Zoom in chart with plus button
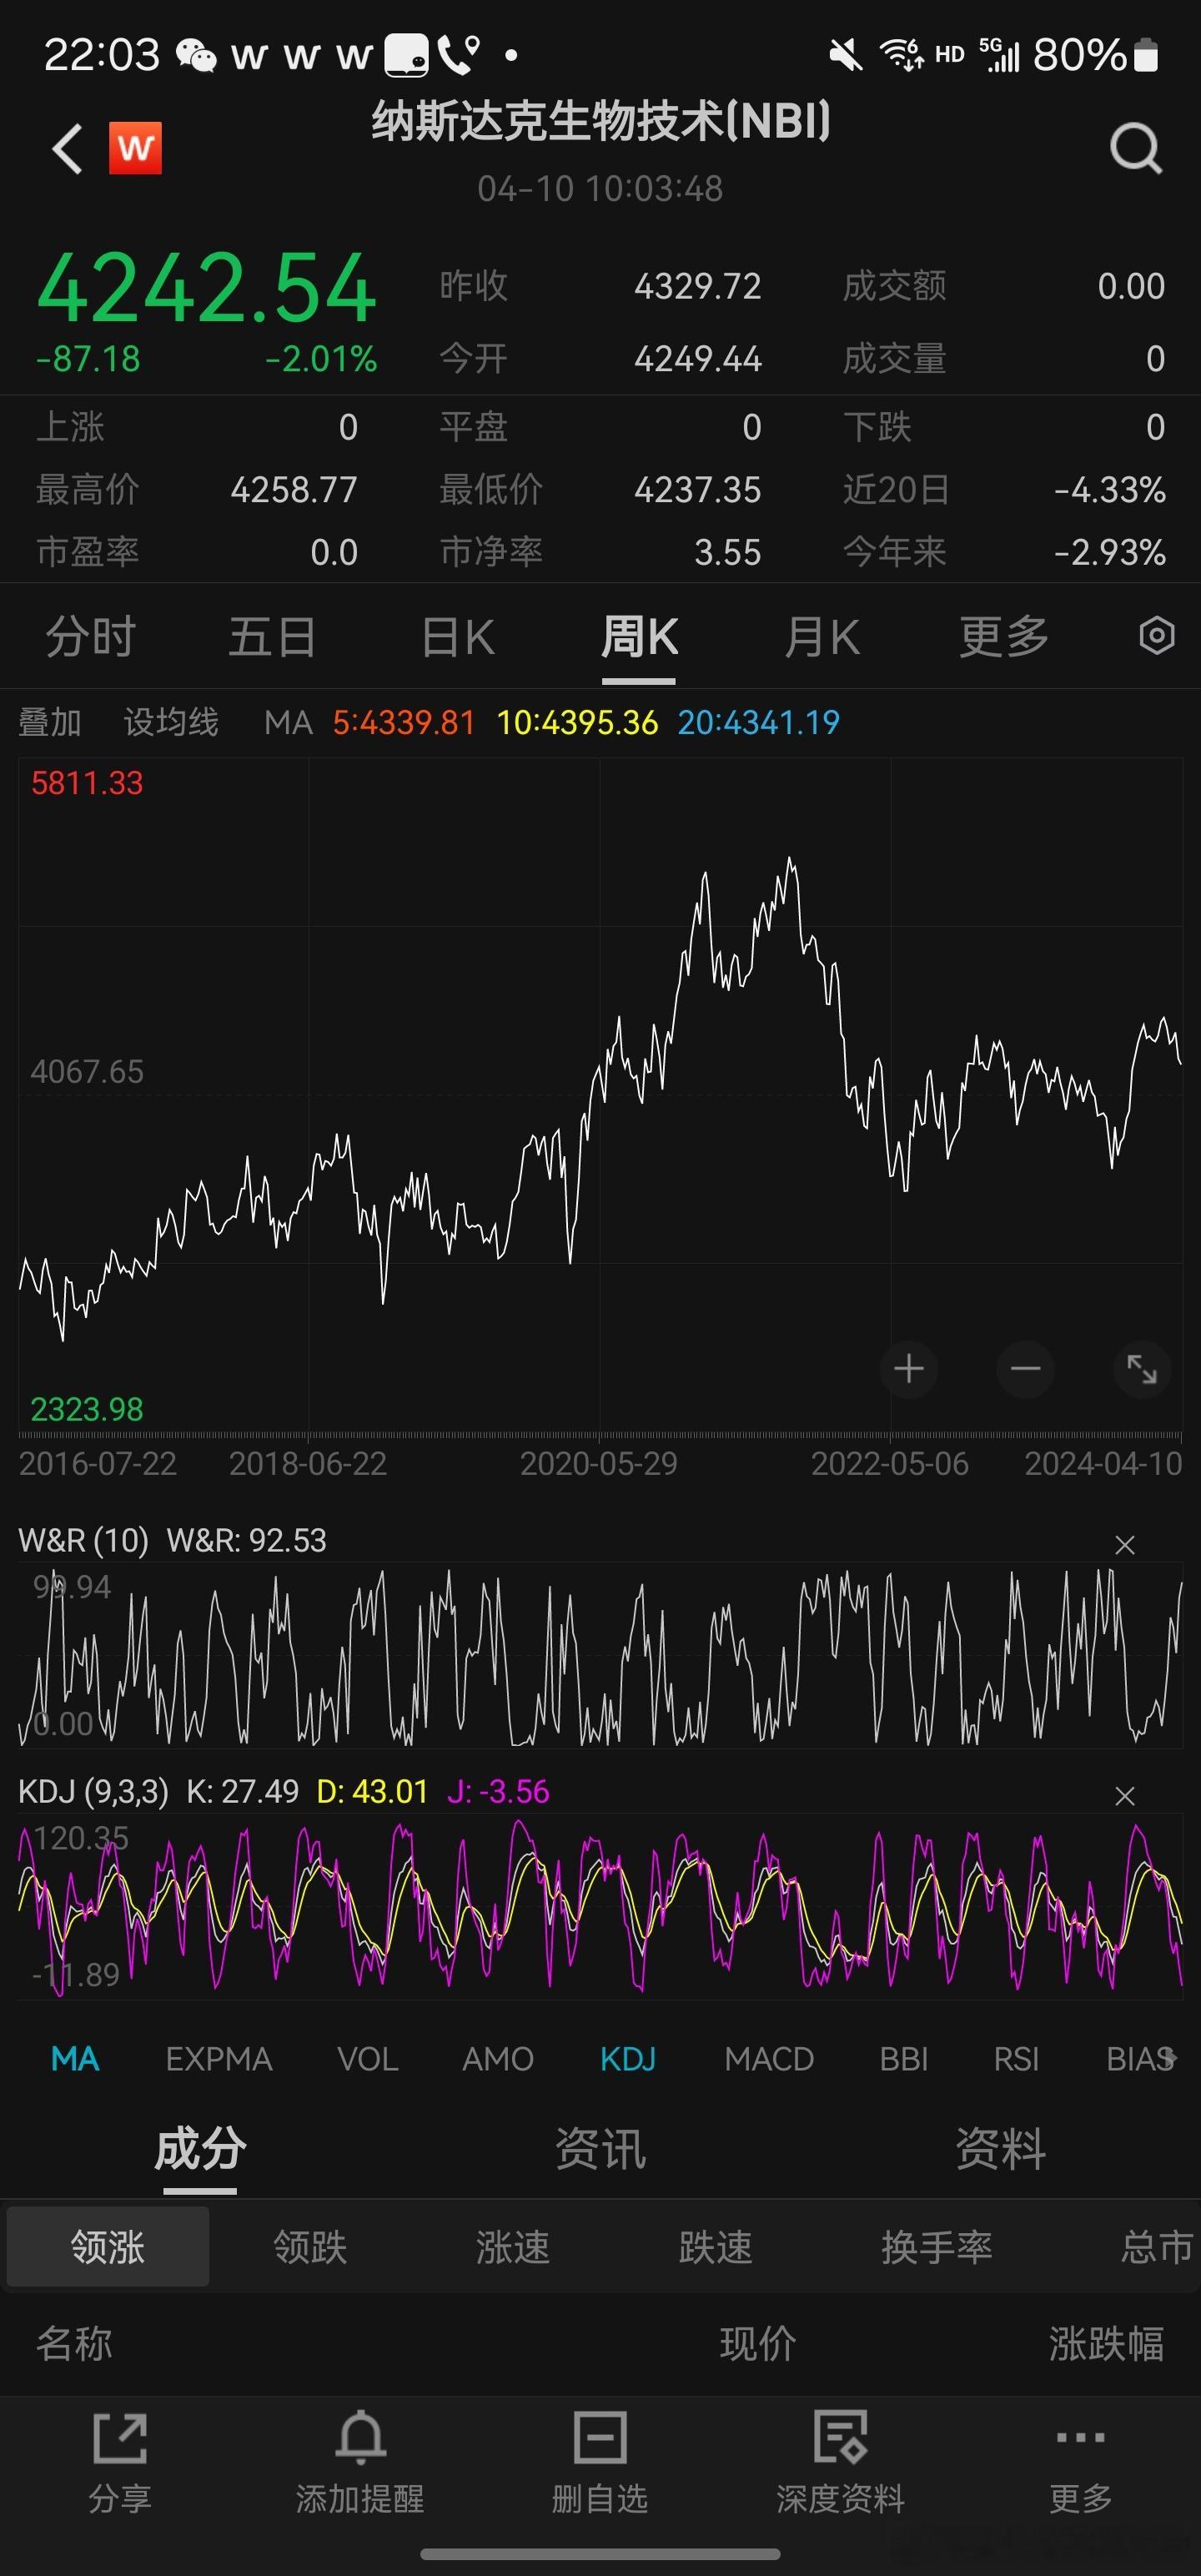Screen dimensions: 1201x2576 coord(908,1368)
